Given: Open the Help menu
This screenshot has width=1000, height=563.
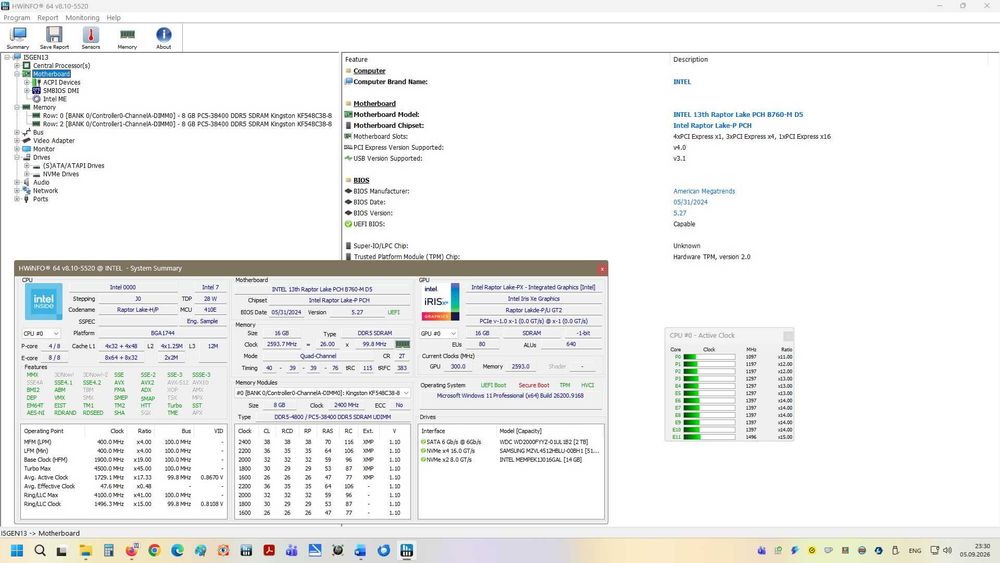Looking at the screenshot, I should (114, 18).
